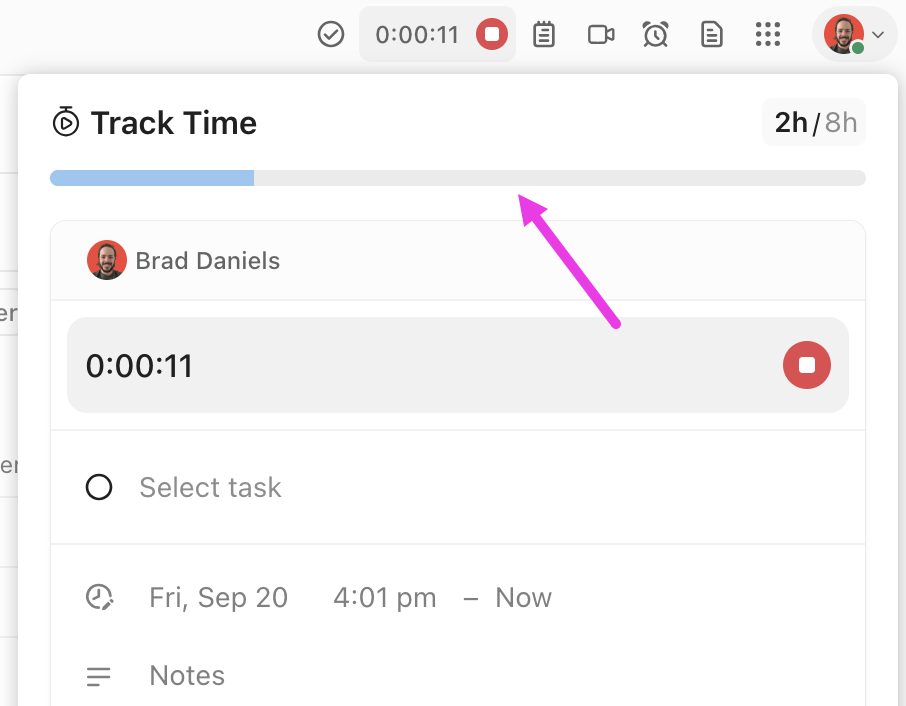Open the Notepad clipboard icon
Viewport: 906px width, 706px height.
(544, 33)
